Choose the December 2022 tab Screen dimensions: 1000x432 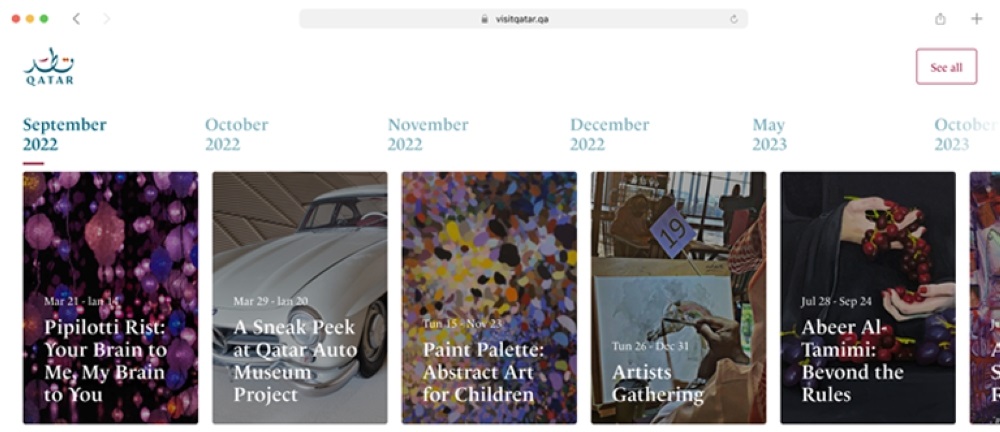point(609,134)
